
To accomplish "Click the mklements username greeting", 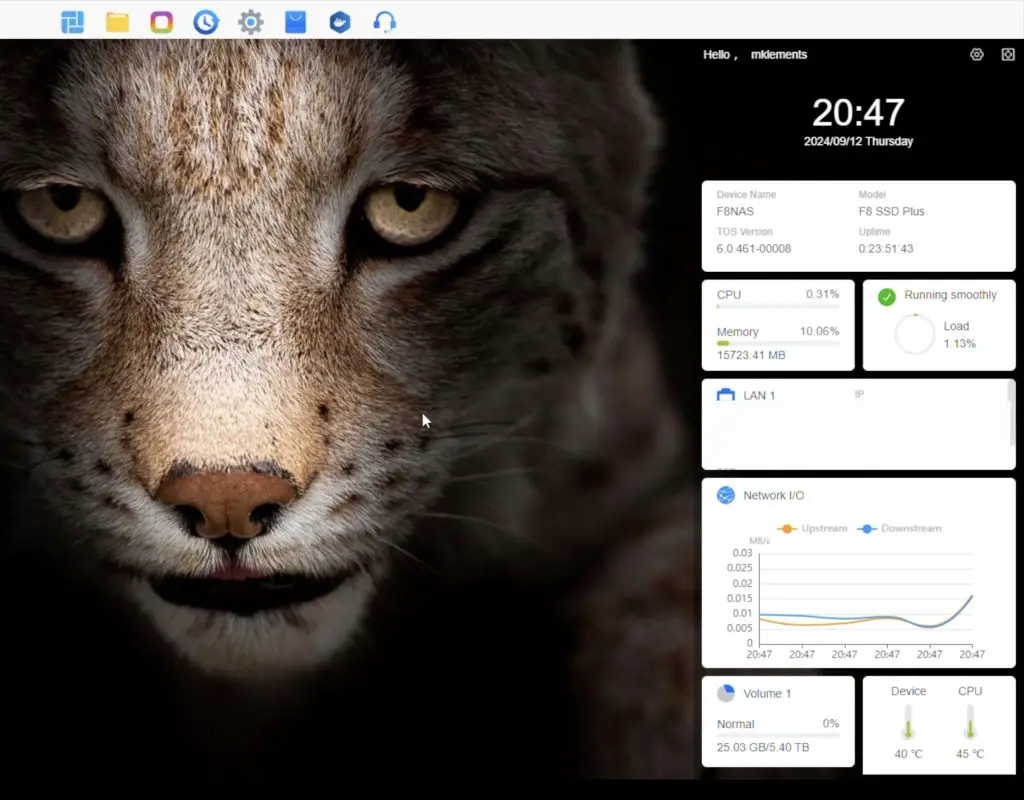I will [x=778, y=55].
